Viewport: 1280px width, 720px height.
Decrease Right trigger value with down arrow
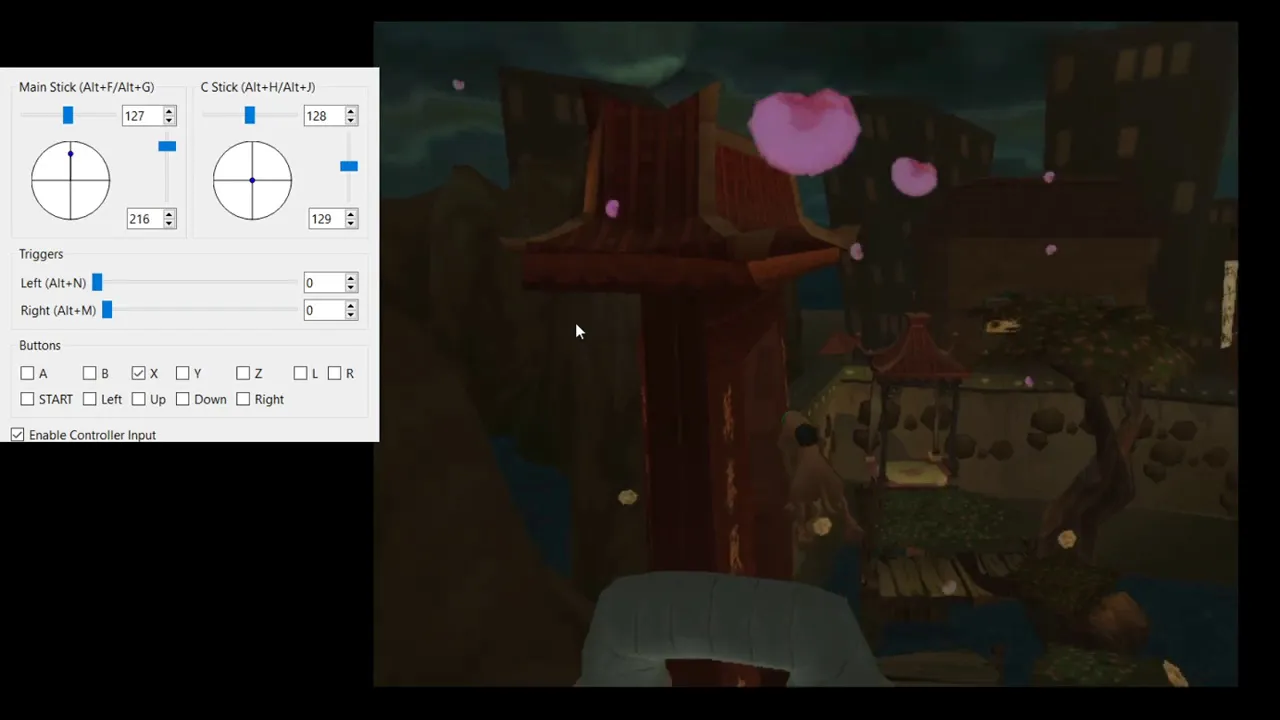(x=351, y=315)
